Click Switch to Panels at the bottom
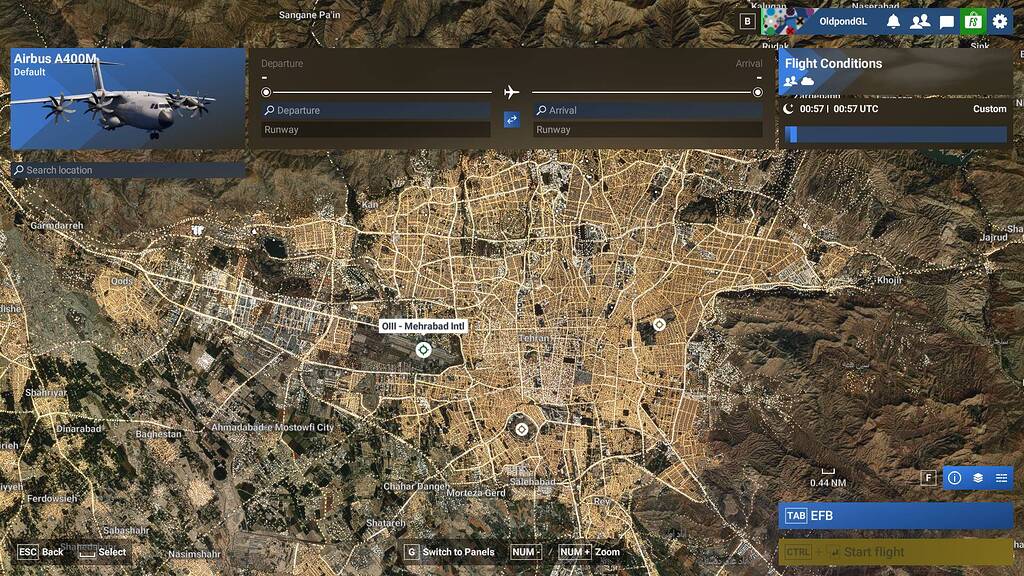This screenshot has width=1024, height=576. pyautogui.click(x=448, y=551)
